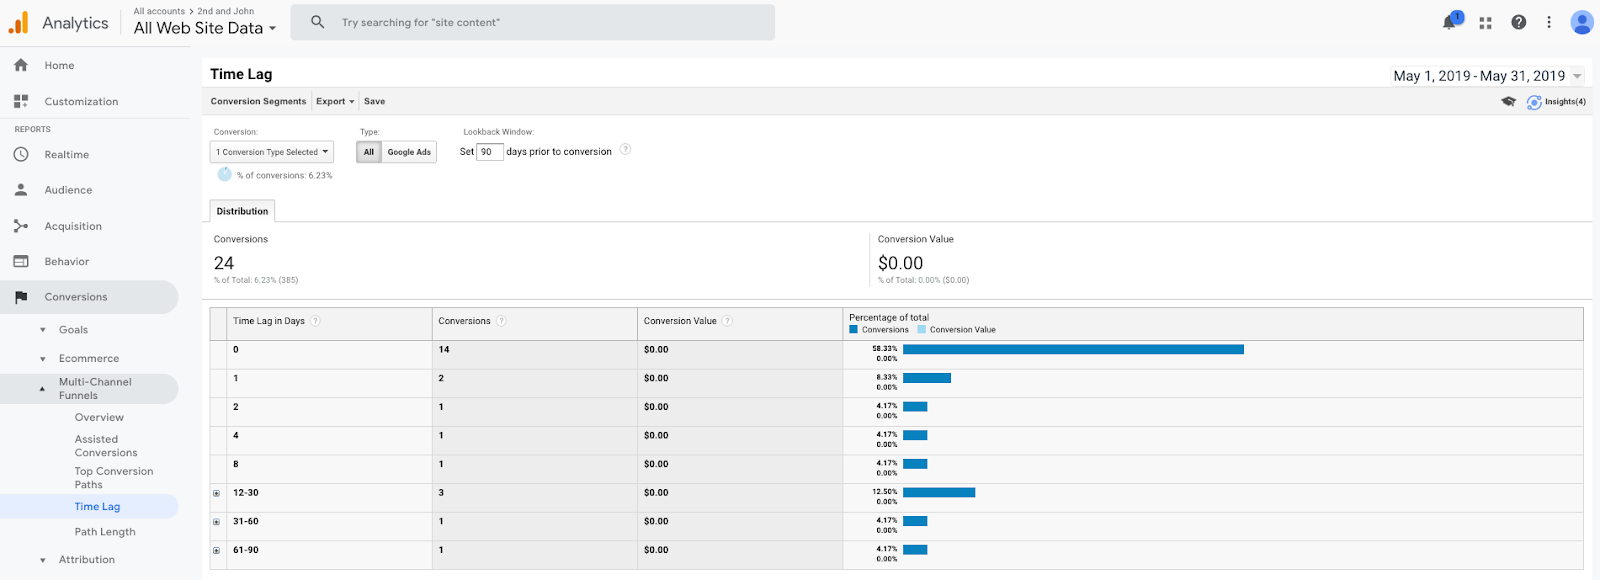Click the Conversion Value legend swatch
This screenshot has width=1600, height=580.
pos(921,330)
